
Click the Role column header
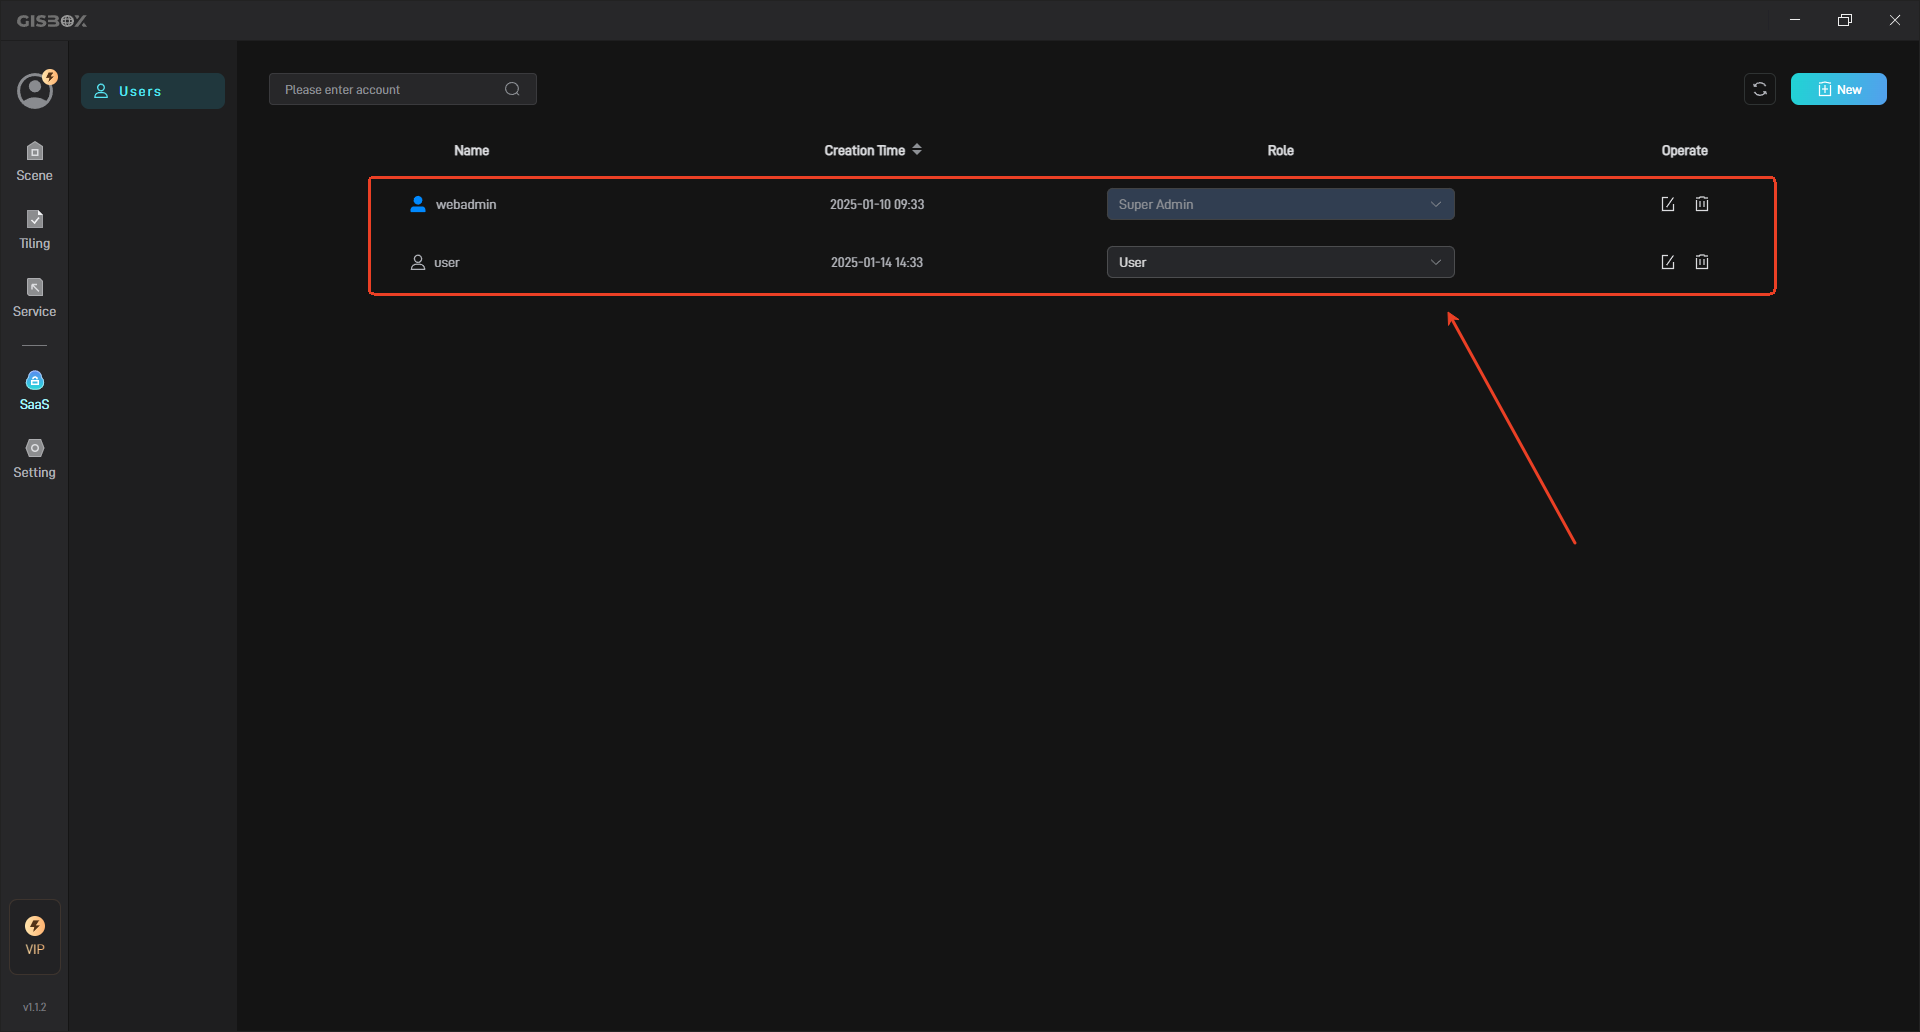tap(1280, 151)
